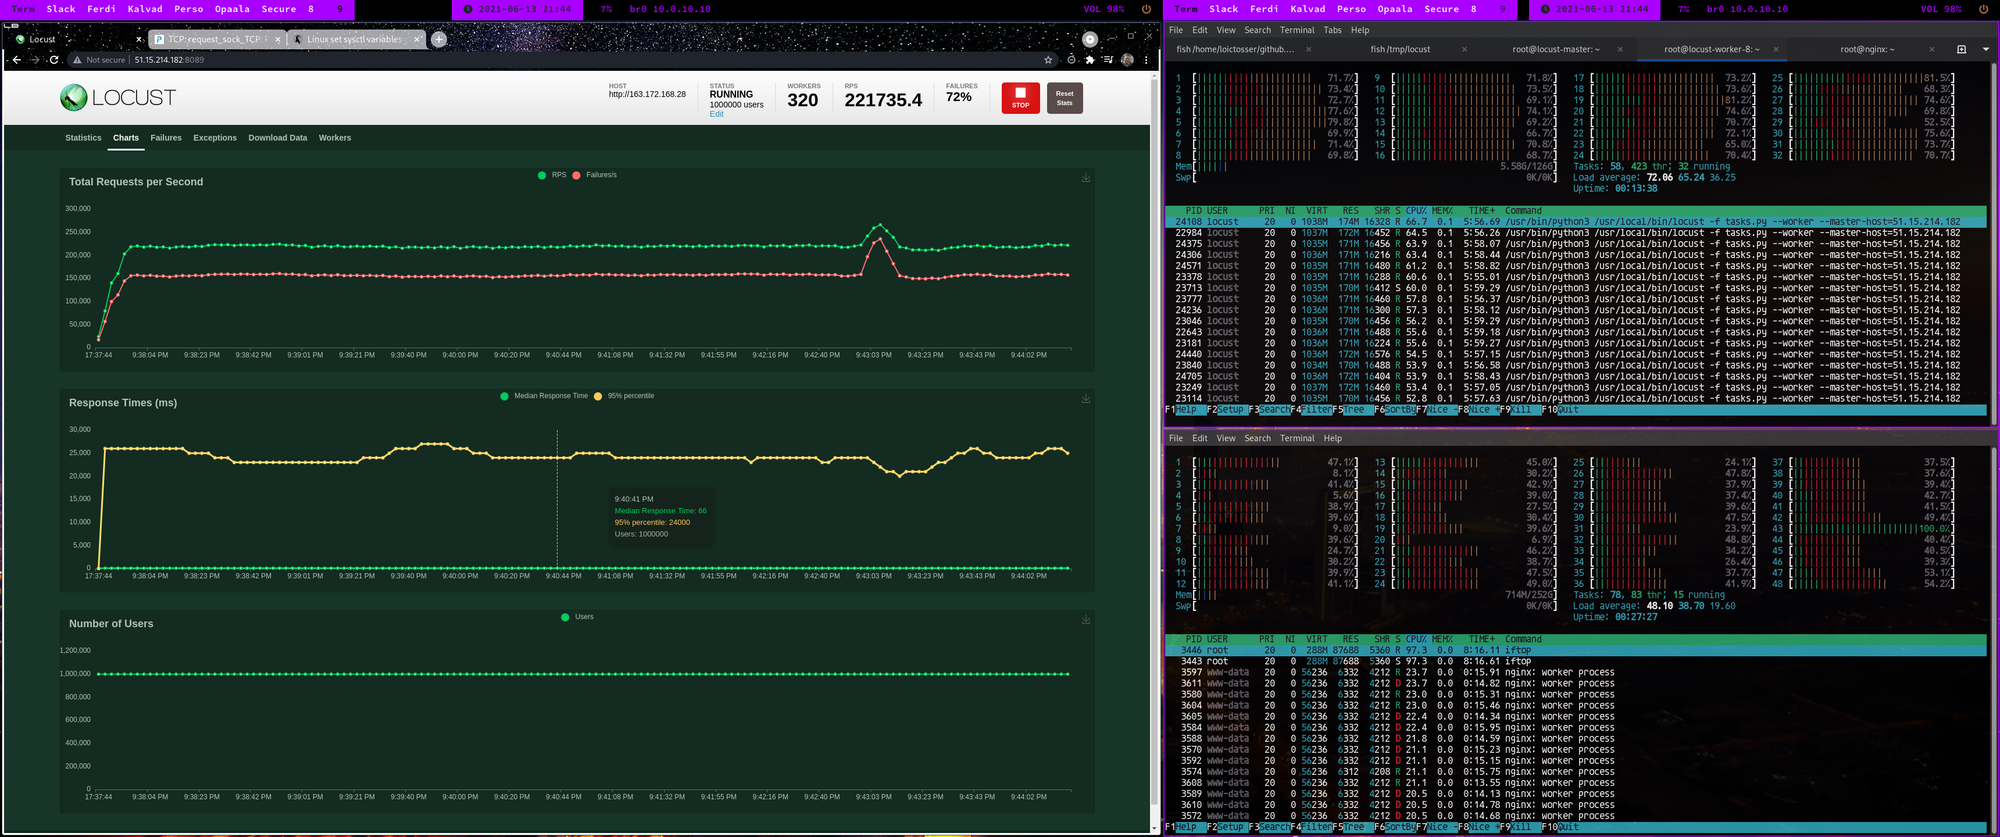The height and width of the screenshot is (837, 2000).
Task: Bookmark this page with the star icon
Action: pos(1048,60)
